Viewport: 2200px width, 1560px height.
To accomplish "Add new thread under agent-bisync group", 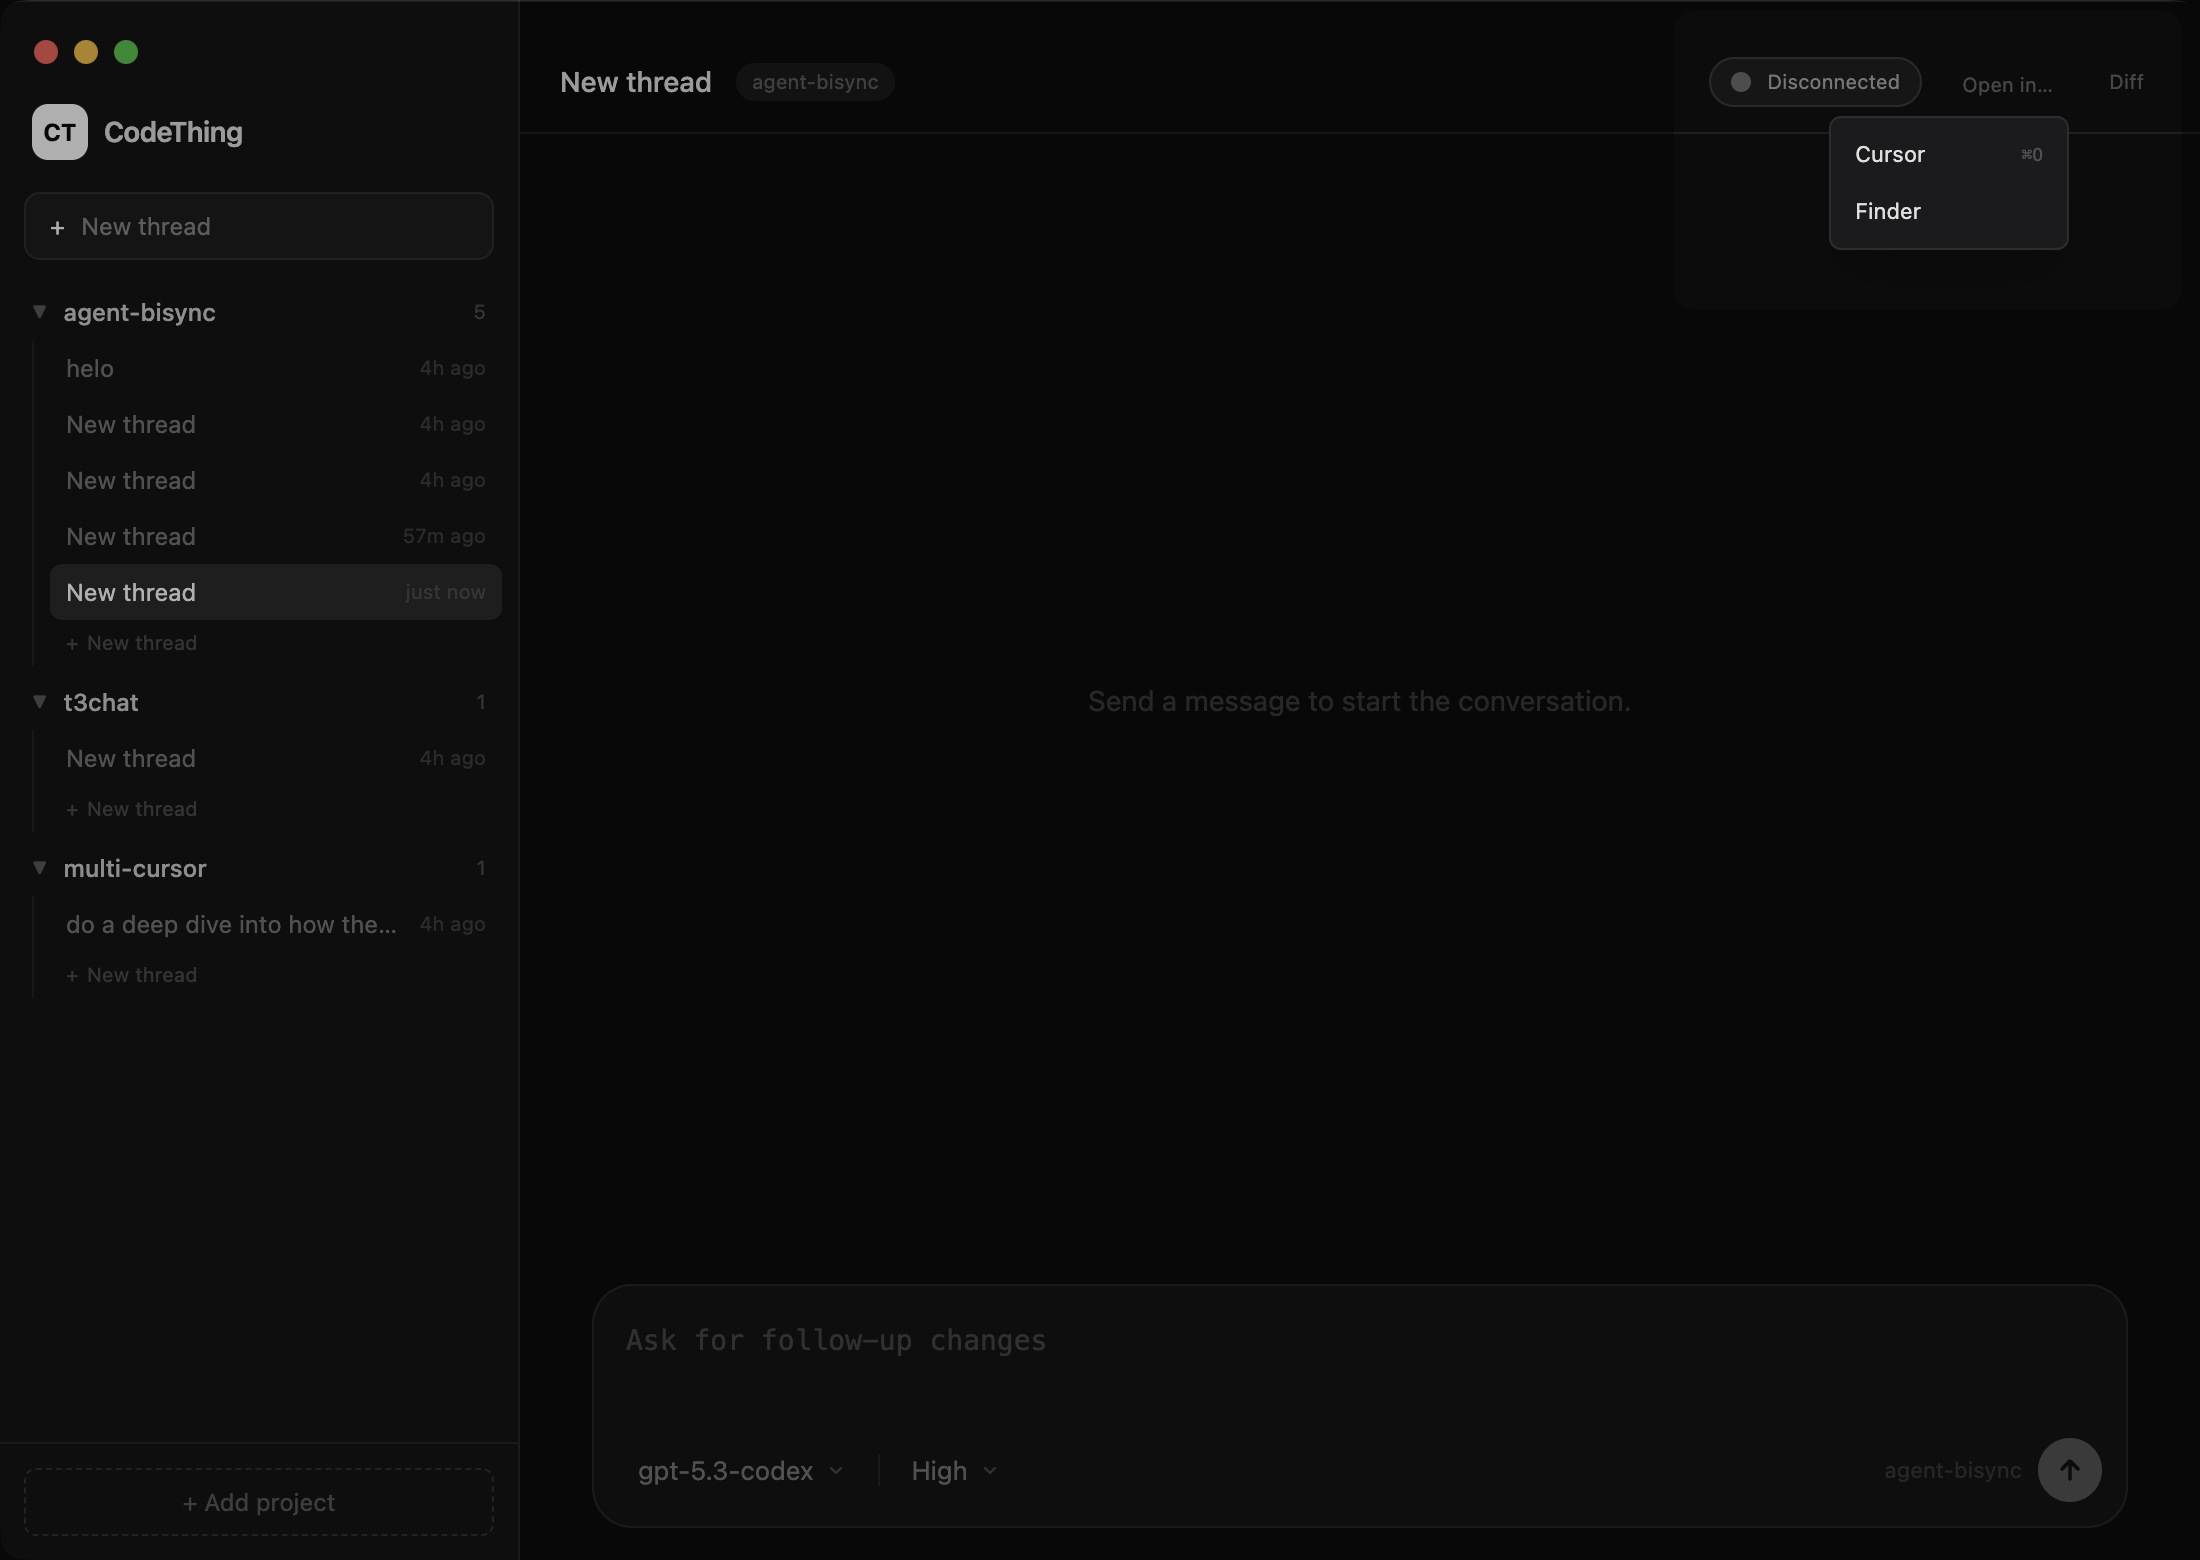I will (131, 643).
